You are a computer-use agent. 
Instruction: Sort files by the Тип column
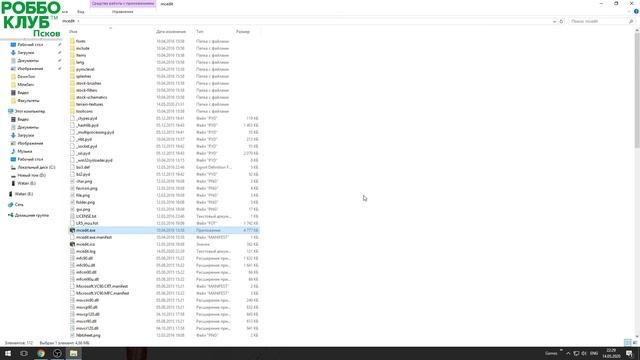200,31
